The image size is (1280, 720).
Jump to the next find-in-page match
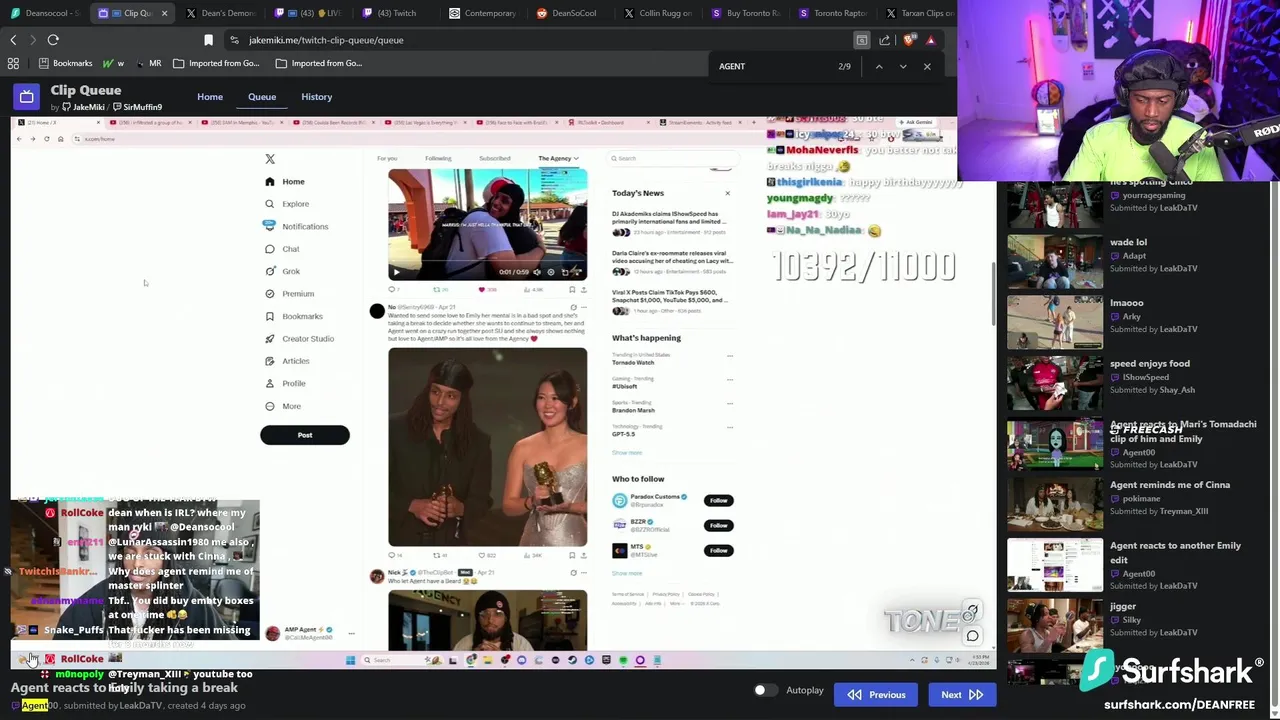coord(903,66)
